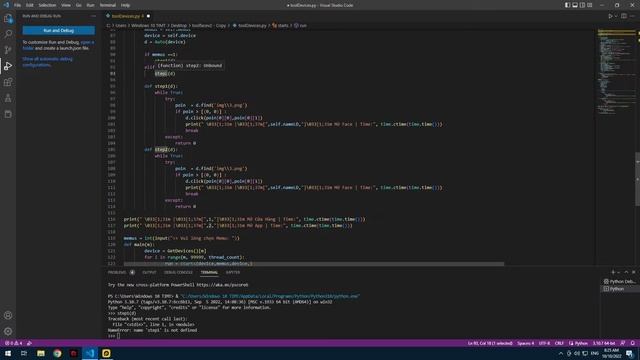
Task: Switch to the Debug Console tab
Action: pos(178,272)
